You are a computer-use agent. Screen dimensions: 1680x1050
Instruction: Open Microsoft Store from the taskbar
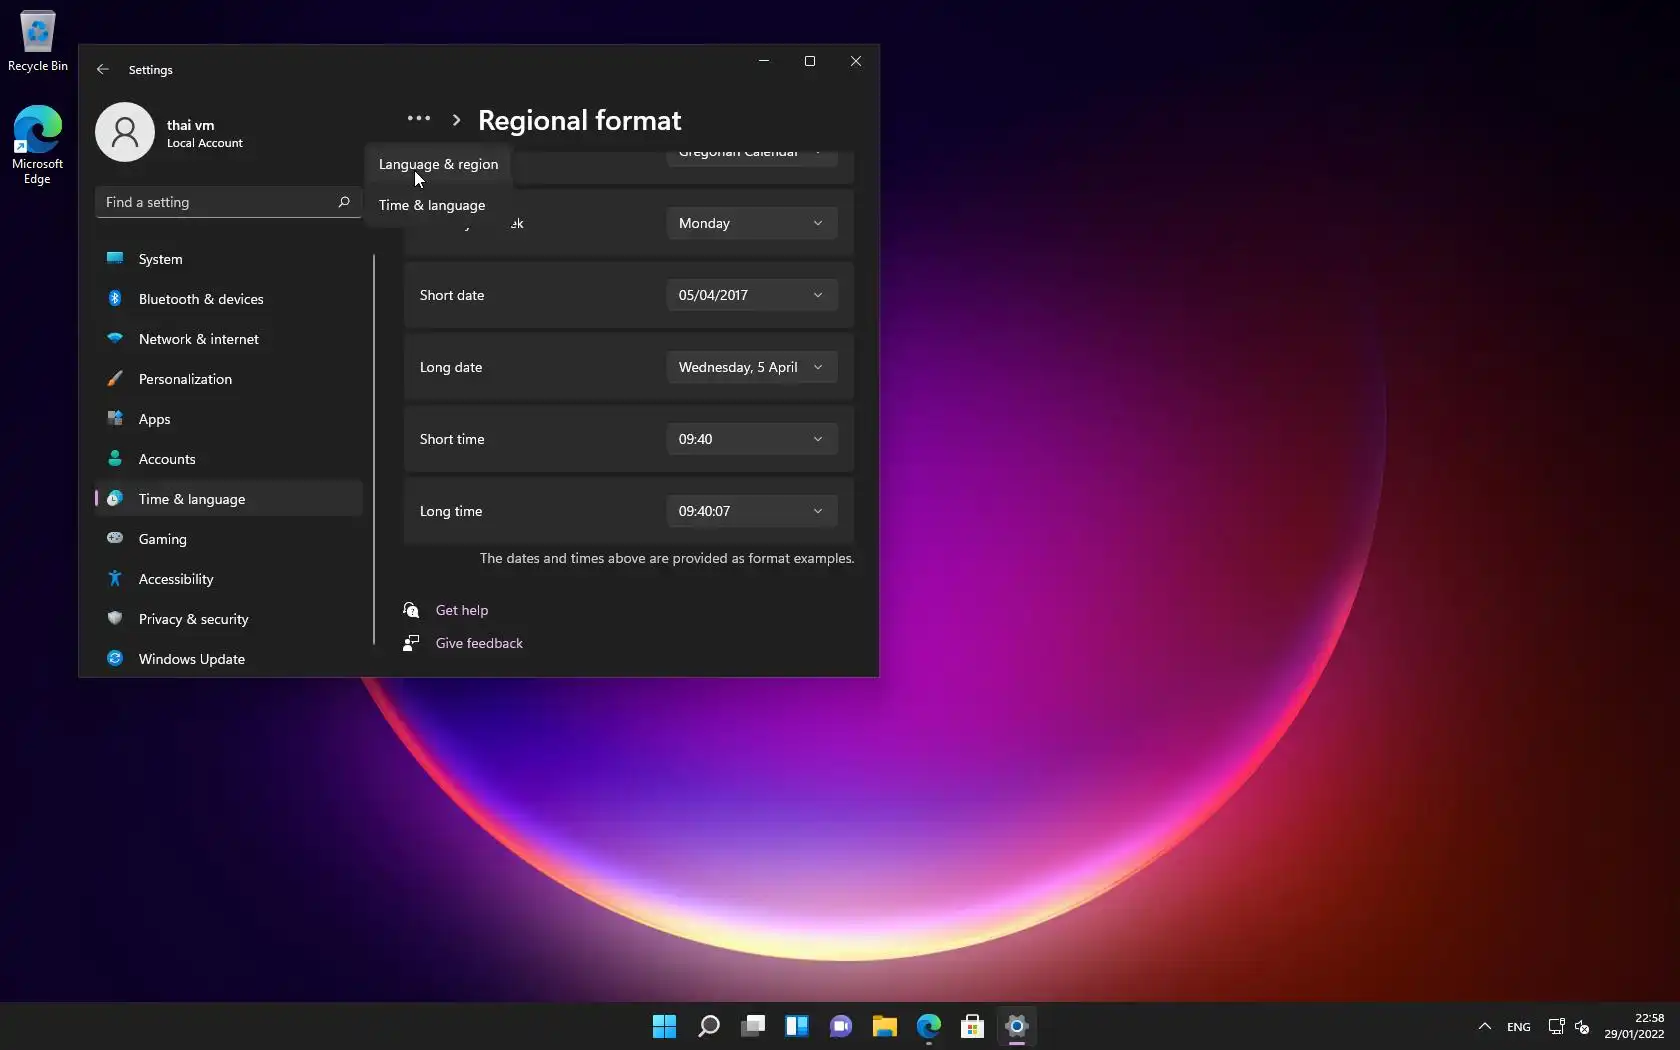(973, 1026)
